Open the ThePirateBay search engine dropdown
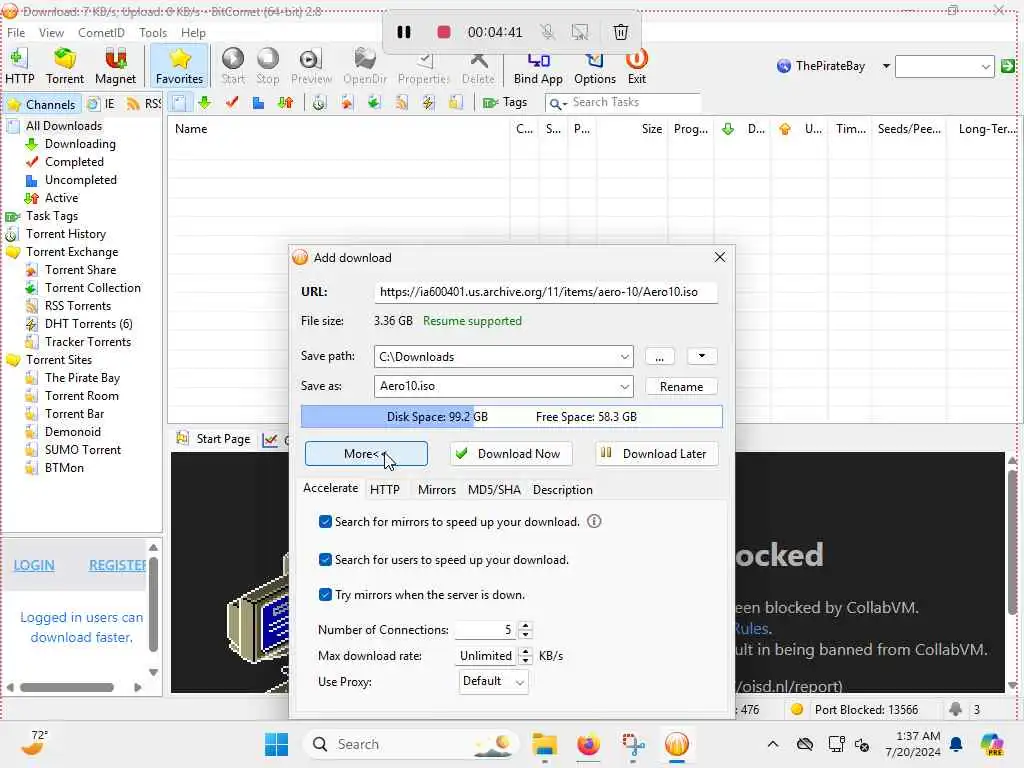The height and width of the screenshot is (768, 1024). [886, 66]
